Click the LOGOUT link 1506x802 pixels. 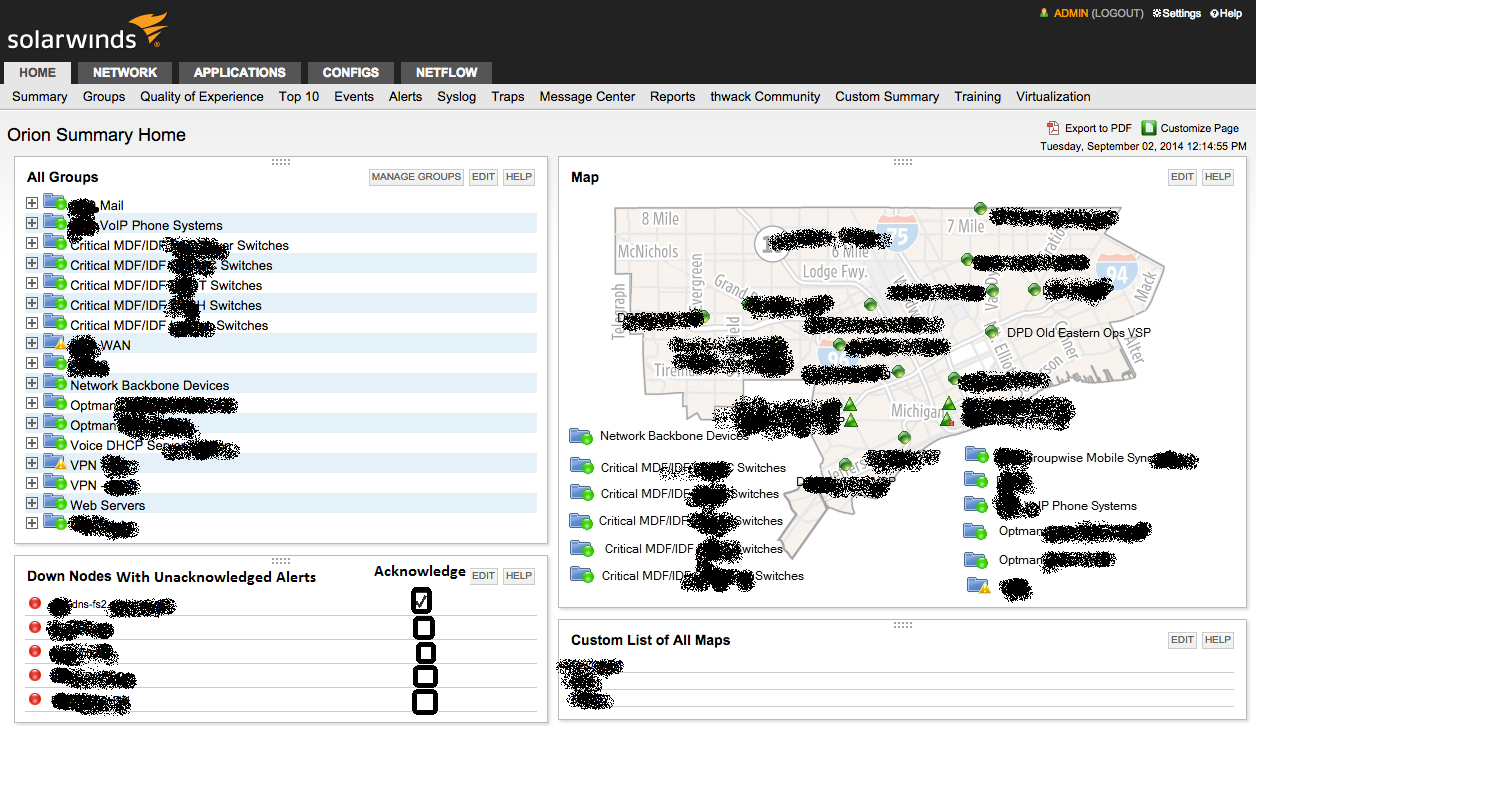coord(1117,14)
